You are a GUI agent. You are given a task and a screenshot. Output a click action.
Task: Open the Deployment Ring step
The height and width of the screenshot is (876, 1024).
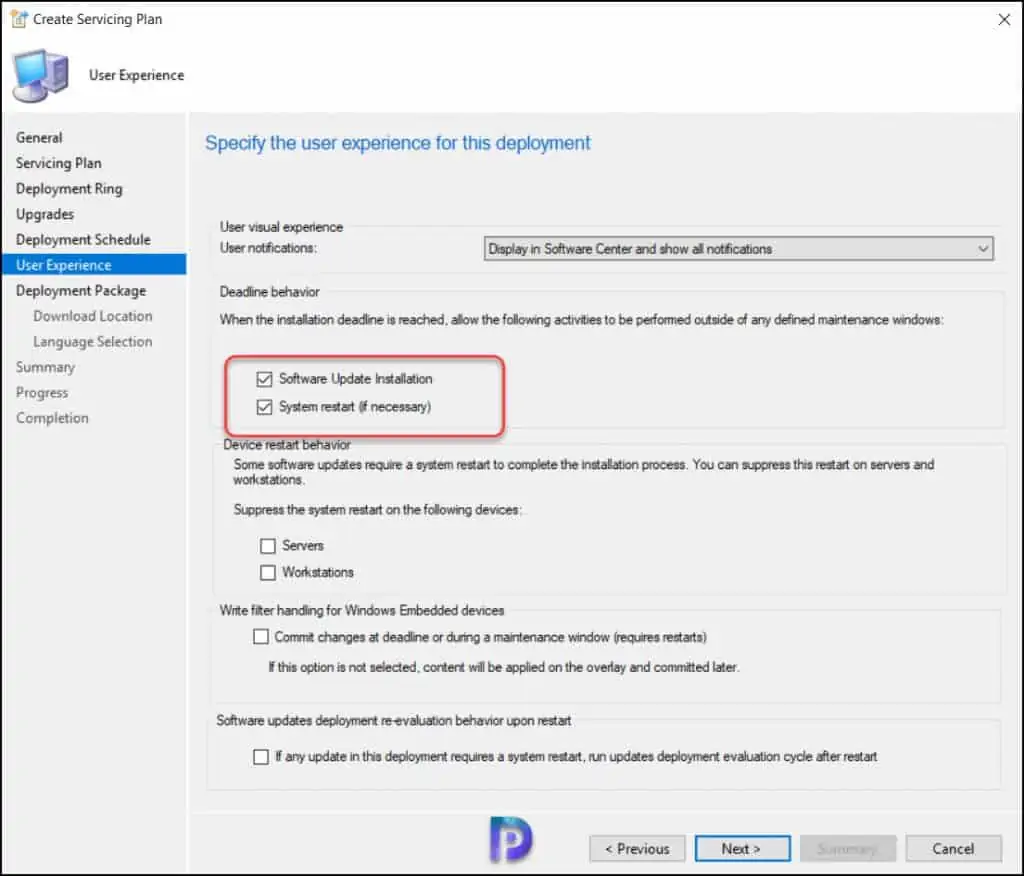pyautogui.click(x=69, y=189)
